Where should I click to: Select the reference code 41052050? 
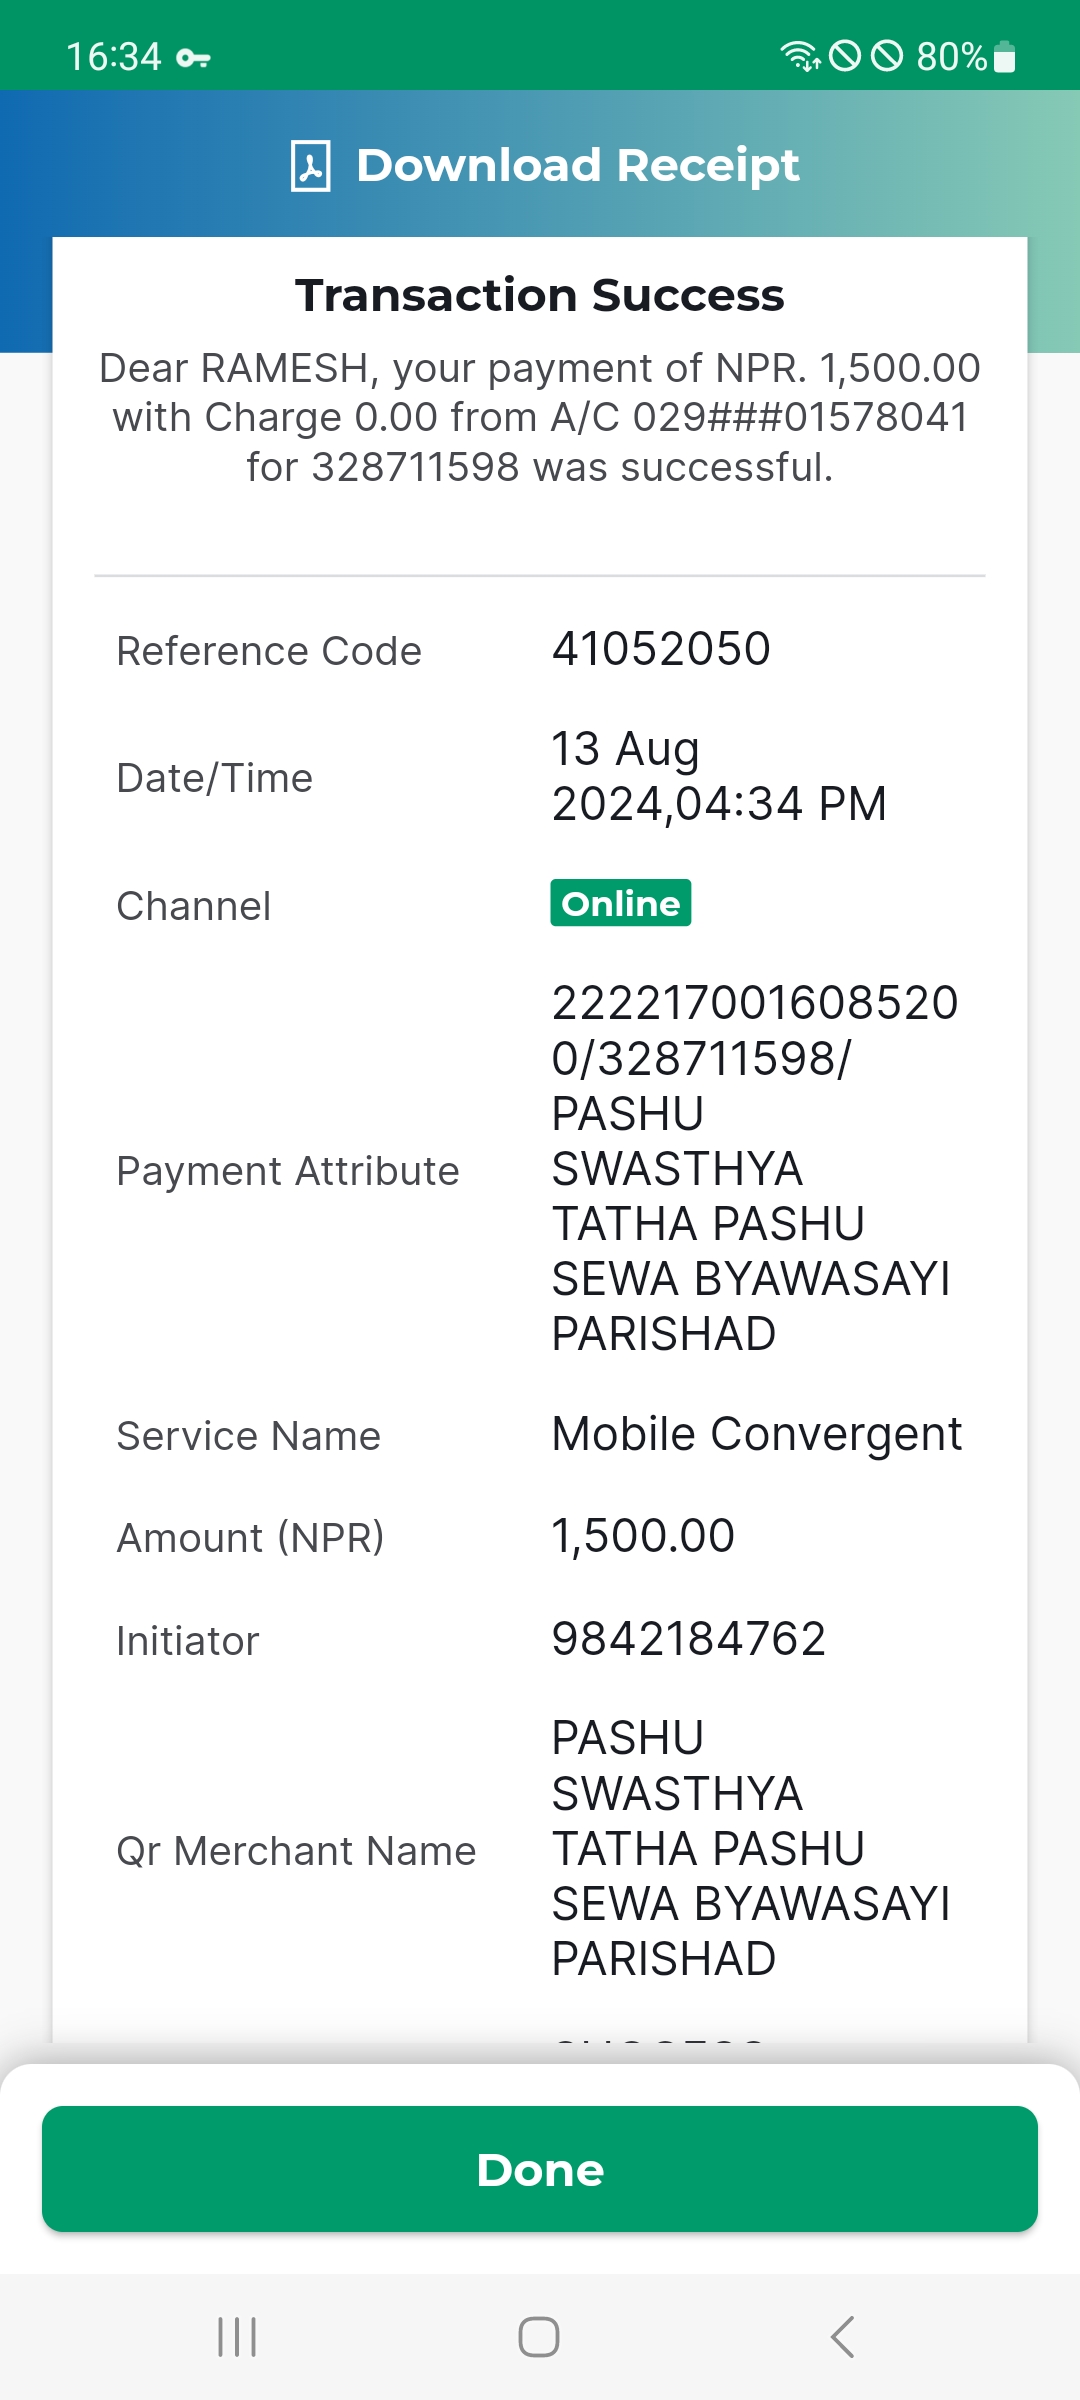[661, 649]
